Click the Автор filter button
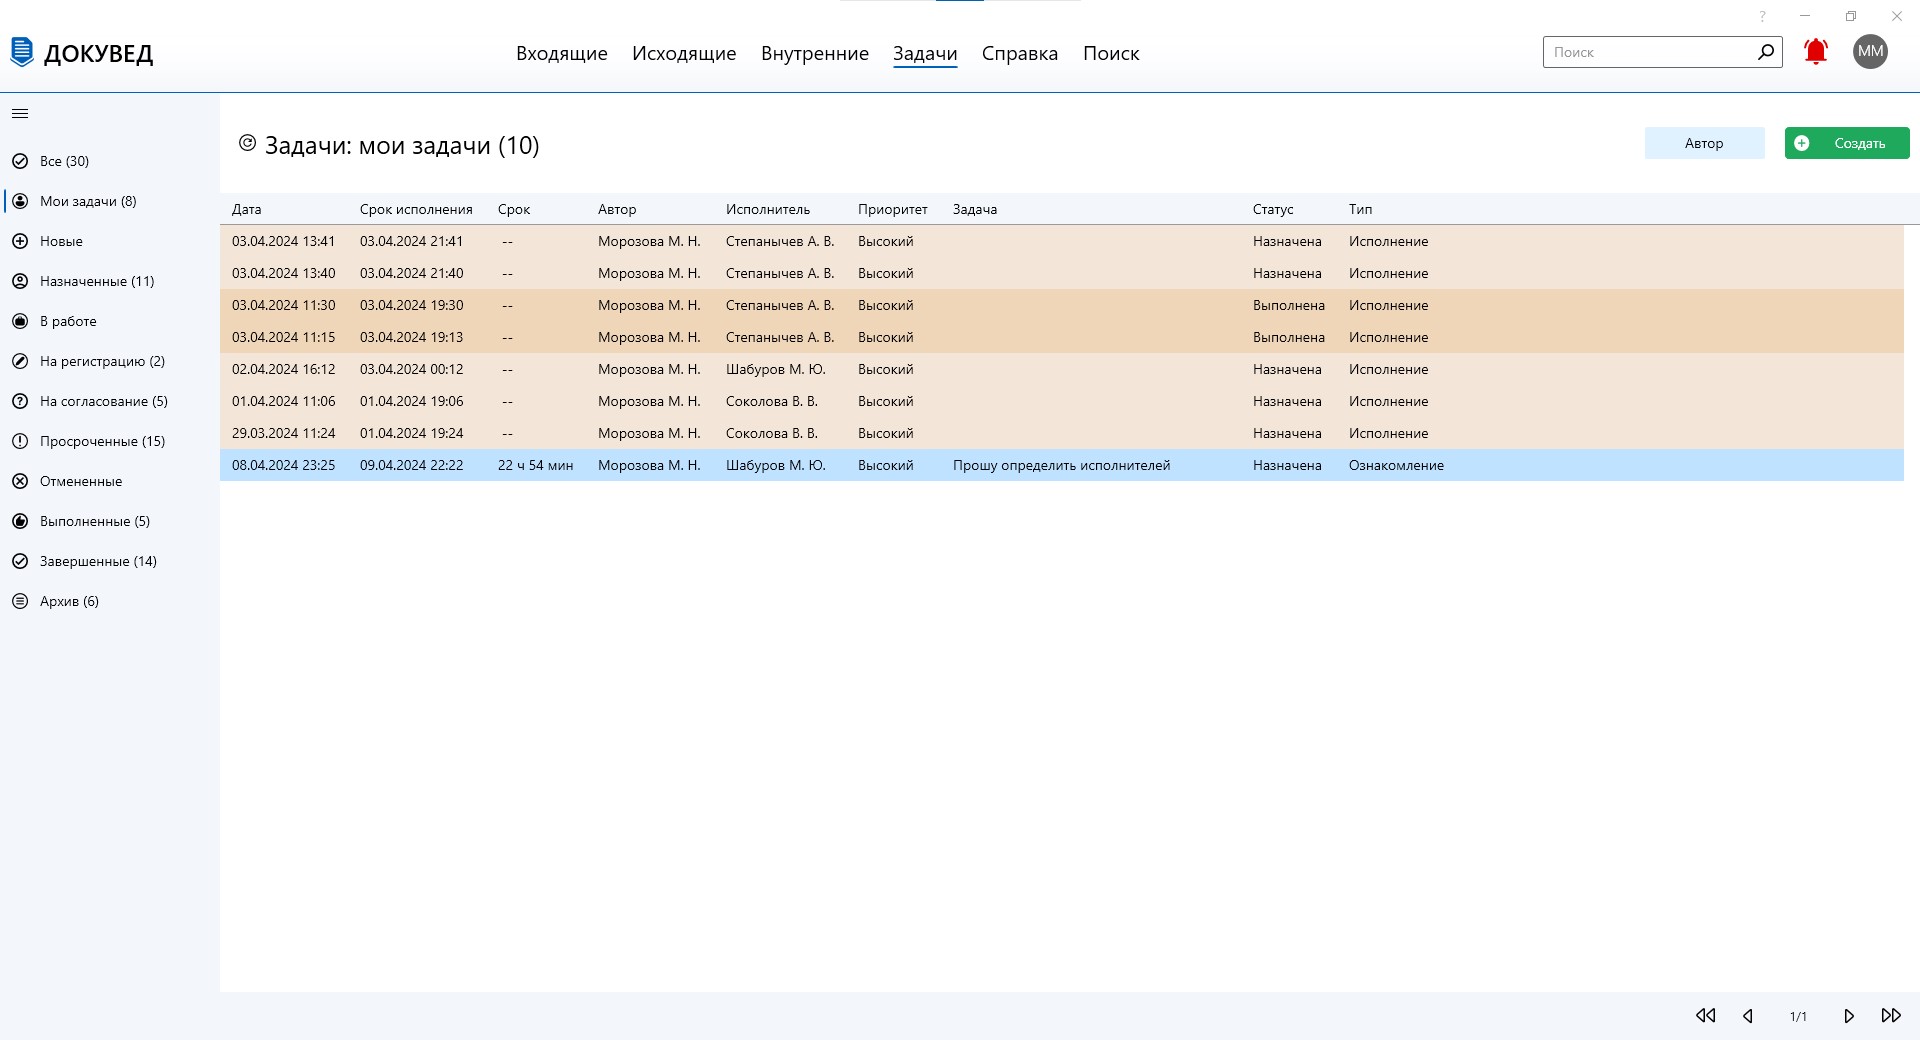The height and width of the screenshot is (1040, 1920). pos(1704,143)
